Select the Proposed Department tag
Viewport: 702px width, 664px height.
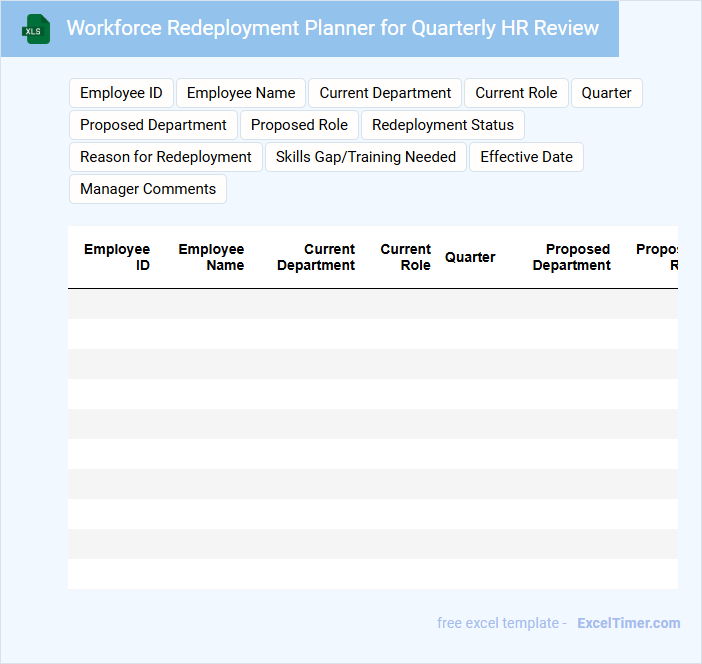pyautogui.click(x=153, y=125)
